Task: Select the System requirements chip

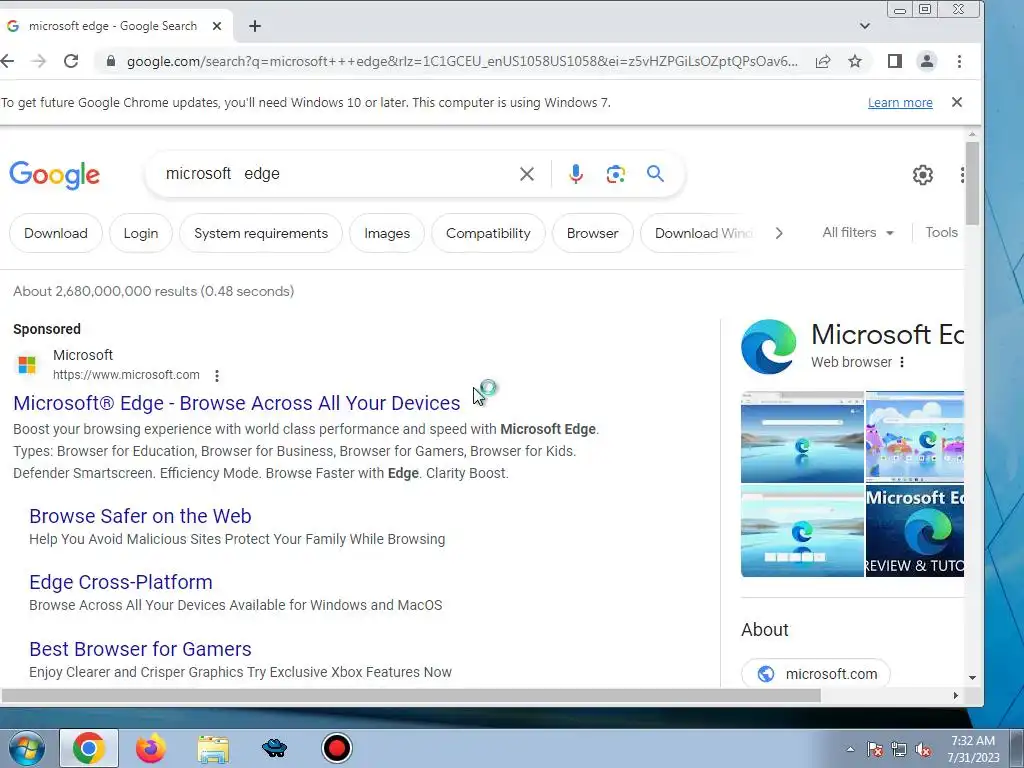Action: coord(261,233)
